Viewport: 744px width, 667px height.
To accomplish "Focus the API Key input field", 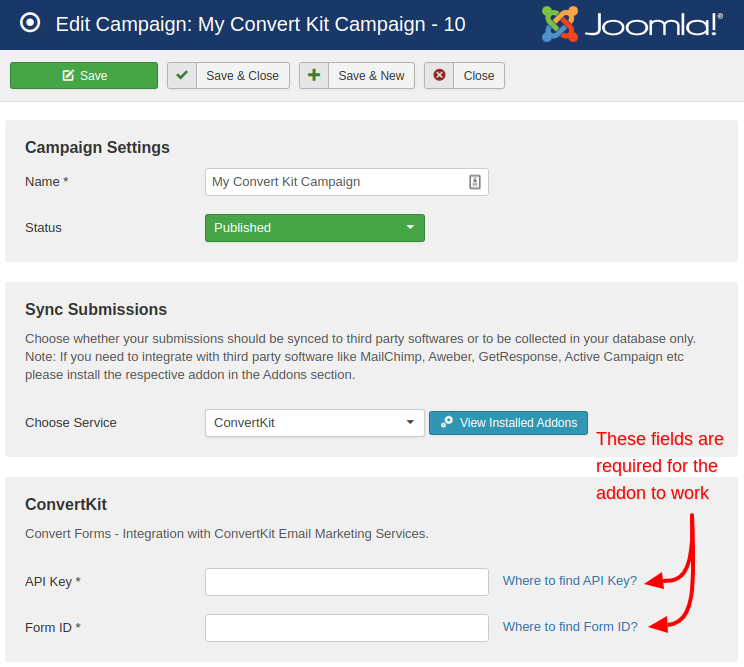I will [x=347, y=582].
